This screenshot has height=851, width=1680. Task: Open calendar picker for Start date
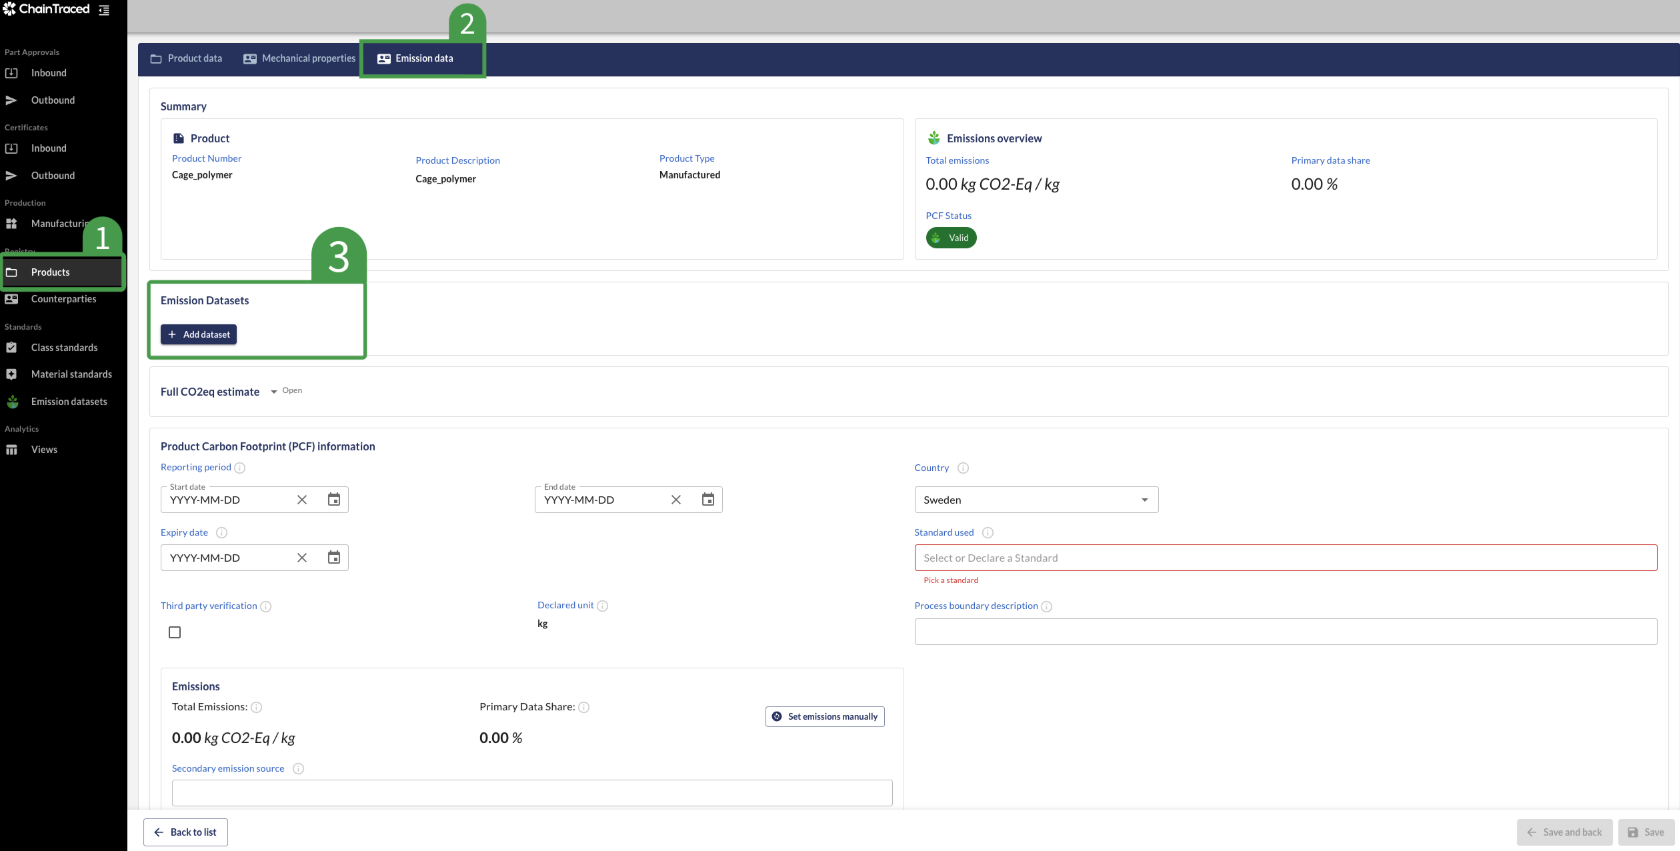(x=334, y=500)
